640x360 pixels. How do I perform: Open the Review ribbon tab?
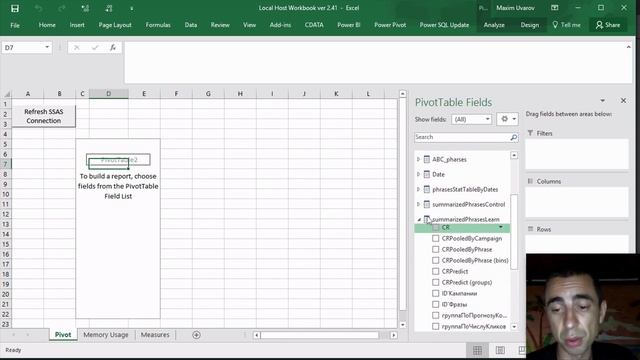pyautogui.click(x=220, y=25)
